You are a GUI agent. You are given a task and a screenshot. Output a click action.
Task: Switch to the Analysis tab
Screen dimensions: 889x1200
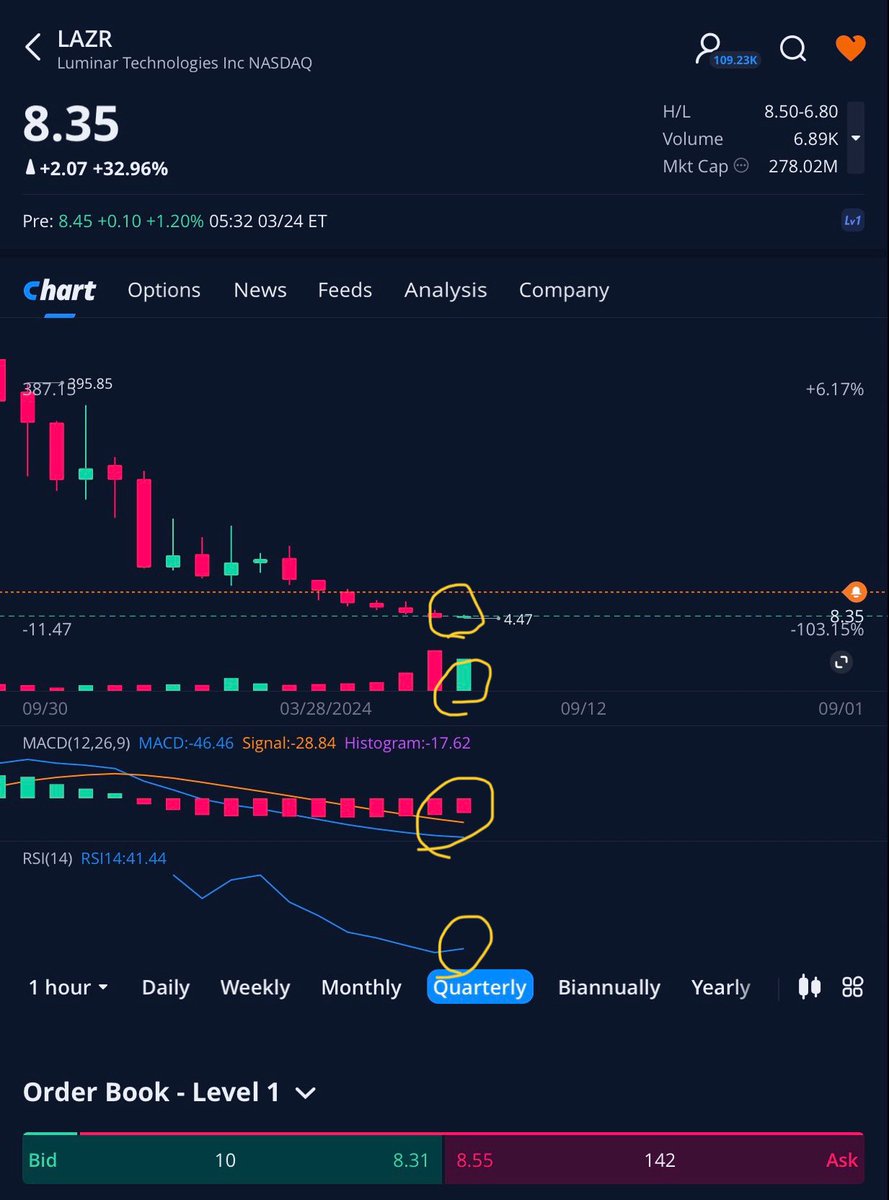pos(445,290)
